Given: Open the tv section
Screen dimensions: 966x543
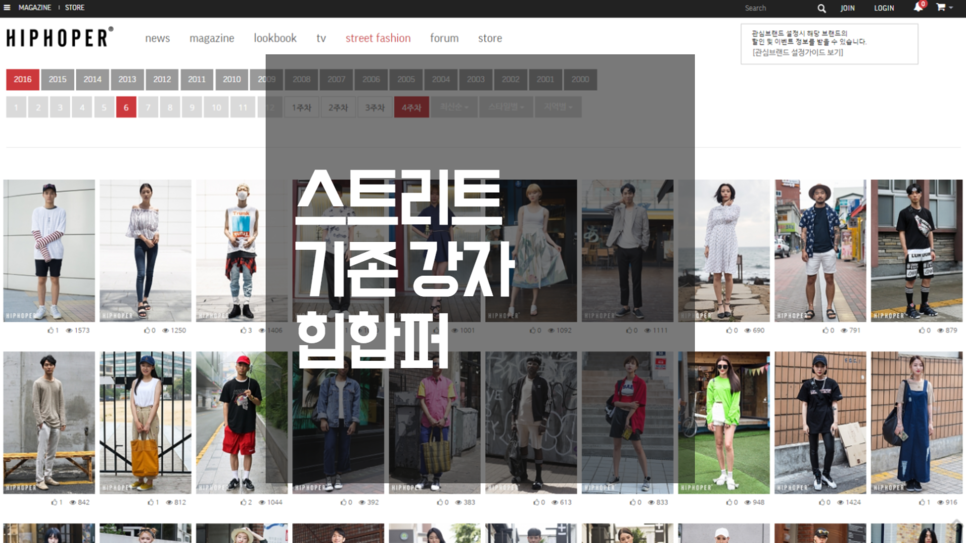Looking at the screenshot, I should click(321, 38).
